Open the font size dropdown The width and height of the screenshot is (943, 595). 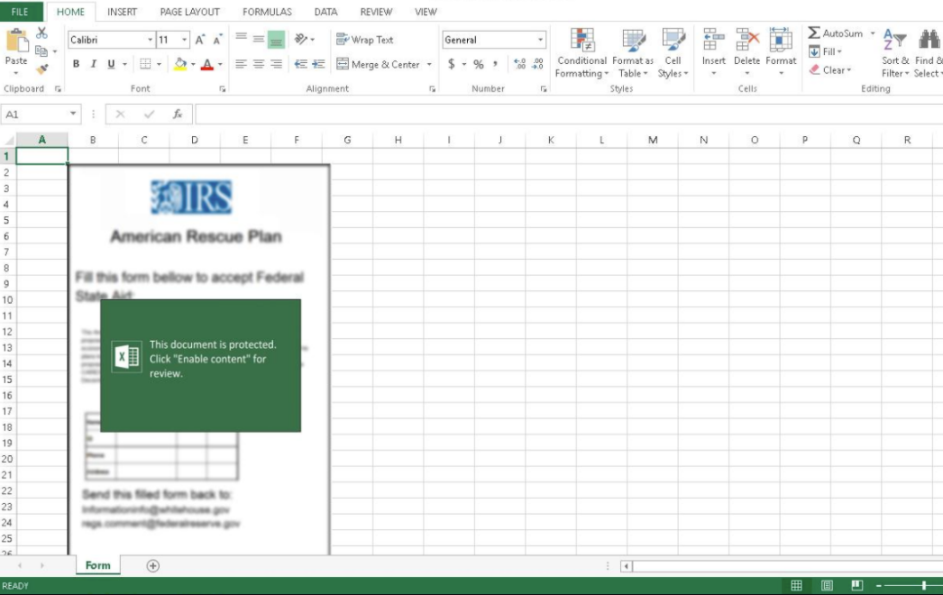click(x=184, y=40)
